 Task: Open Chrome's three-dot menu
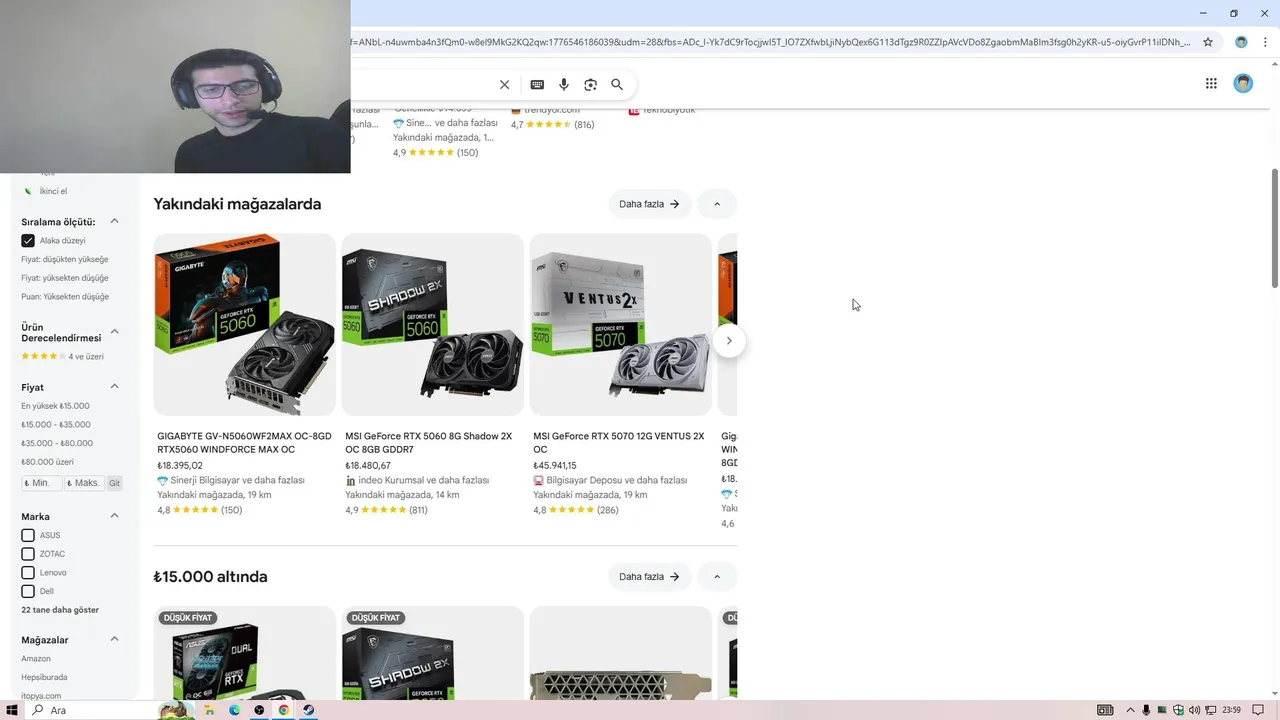(1265, 42)
